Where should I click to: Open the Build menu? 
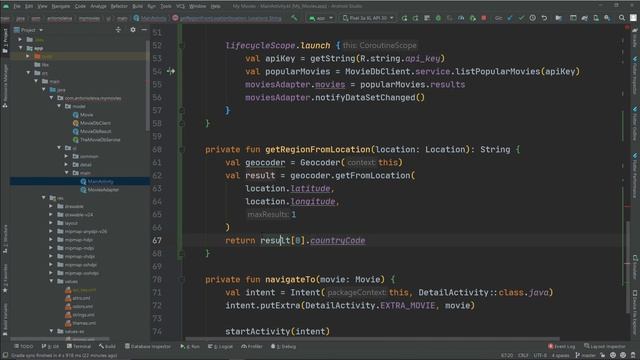coord(138,6)
